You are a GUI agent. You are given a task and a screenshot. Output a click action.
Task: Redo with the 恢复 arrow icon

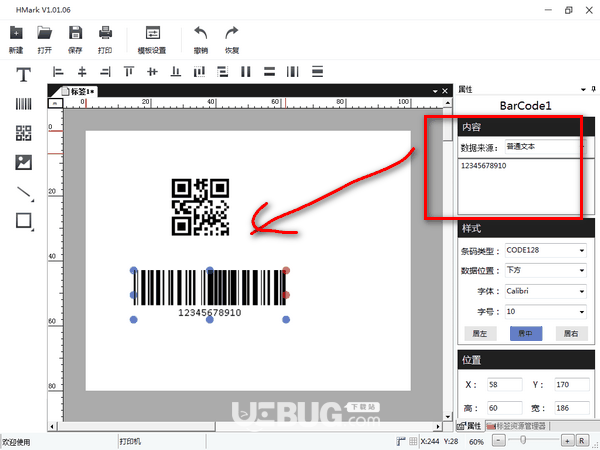pyautogui.click(x=232, y=33)
